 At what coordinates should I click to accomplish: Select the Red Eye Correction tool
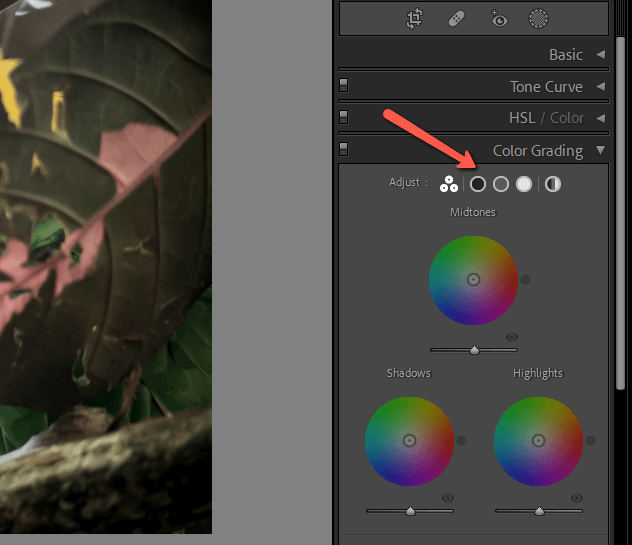(499, 19)
